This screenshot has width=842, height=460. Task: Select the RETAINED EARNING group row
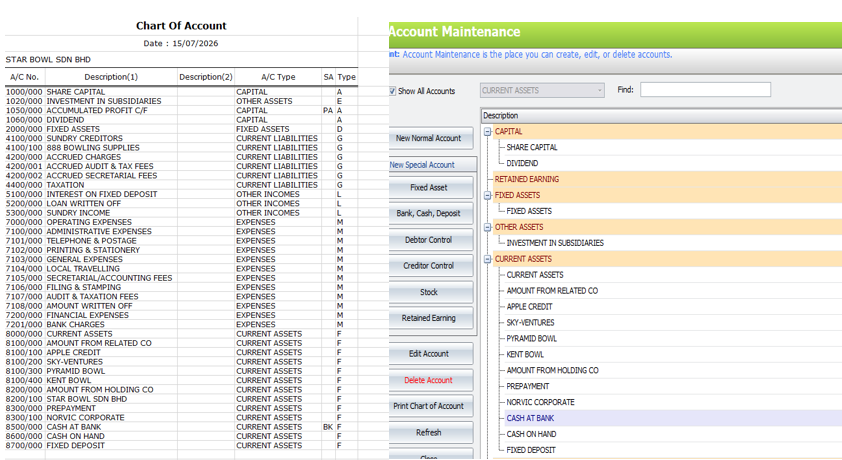click(x=667, y=179)
